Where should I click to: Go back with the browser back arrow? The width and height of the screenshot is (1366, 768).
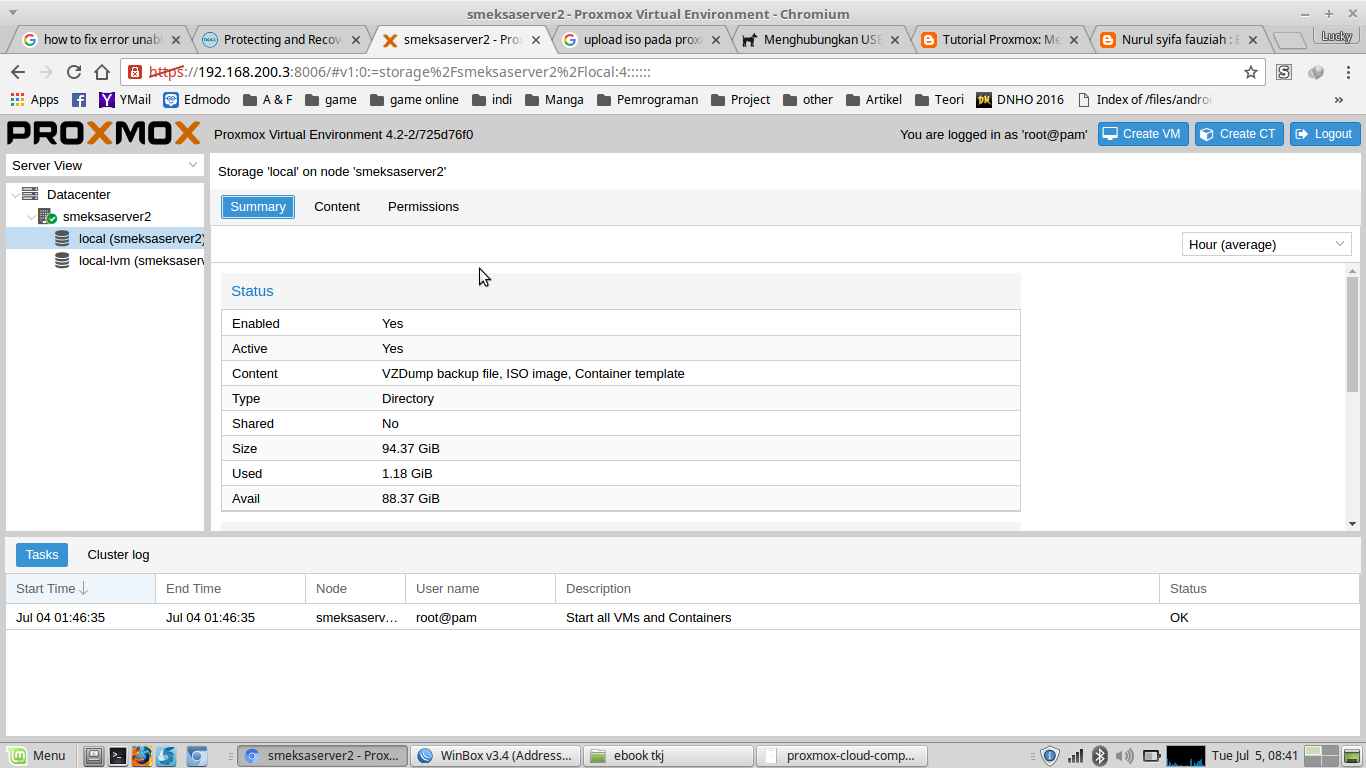pyautogui.click(x=18, y=72)
